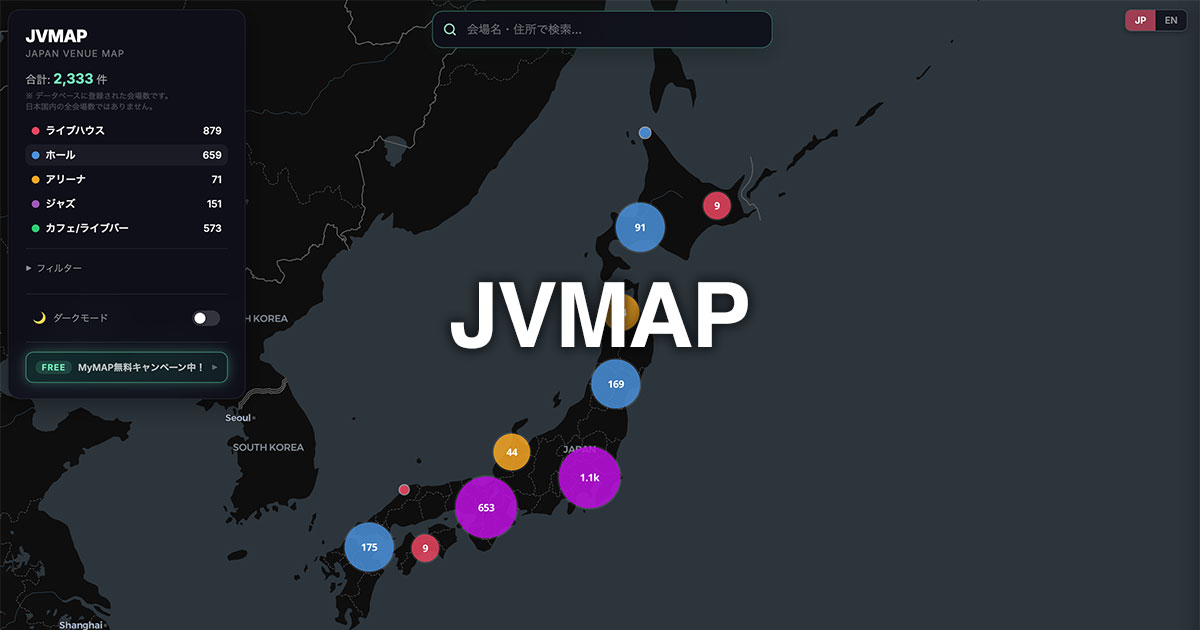The width and height of the screenshot is (1200, 630).
Task: Focus the venue name search field
Action: [612, 30]
